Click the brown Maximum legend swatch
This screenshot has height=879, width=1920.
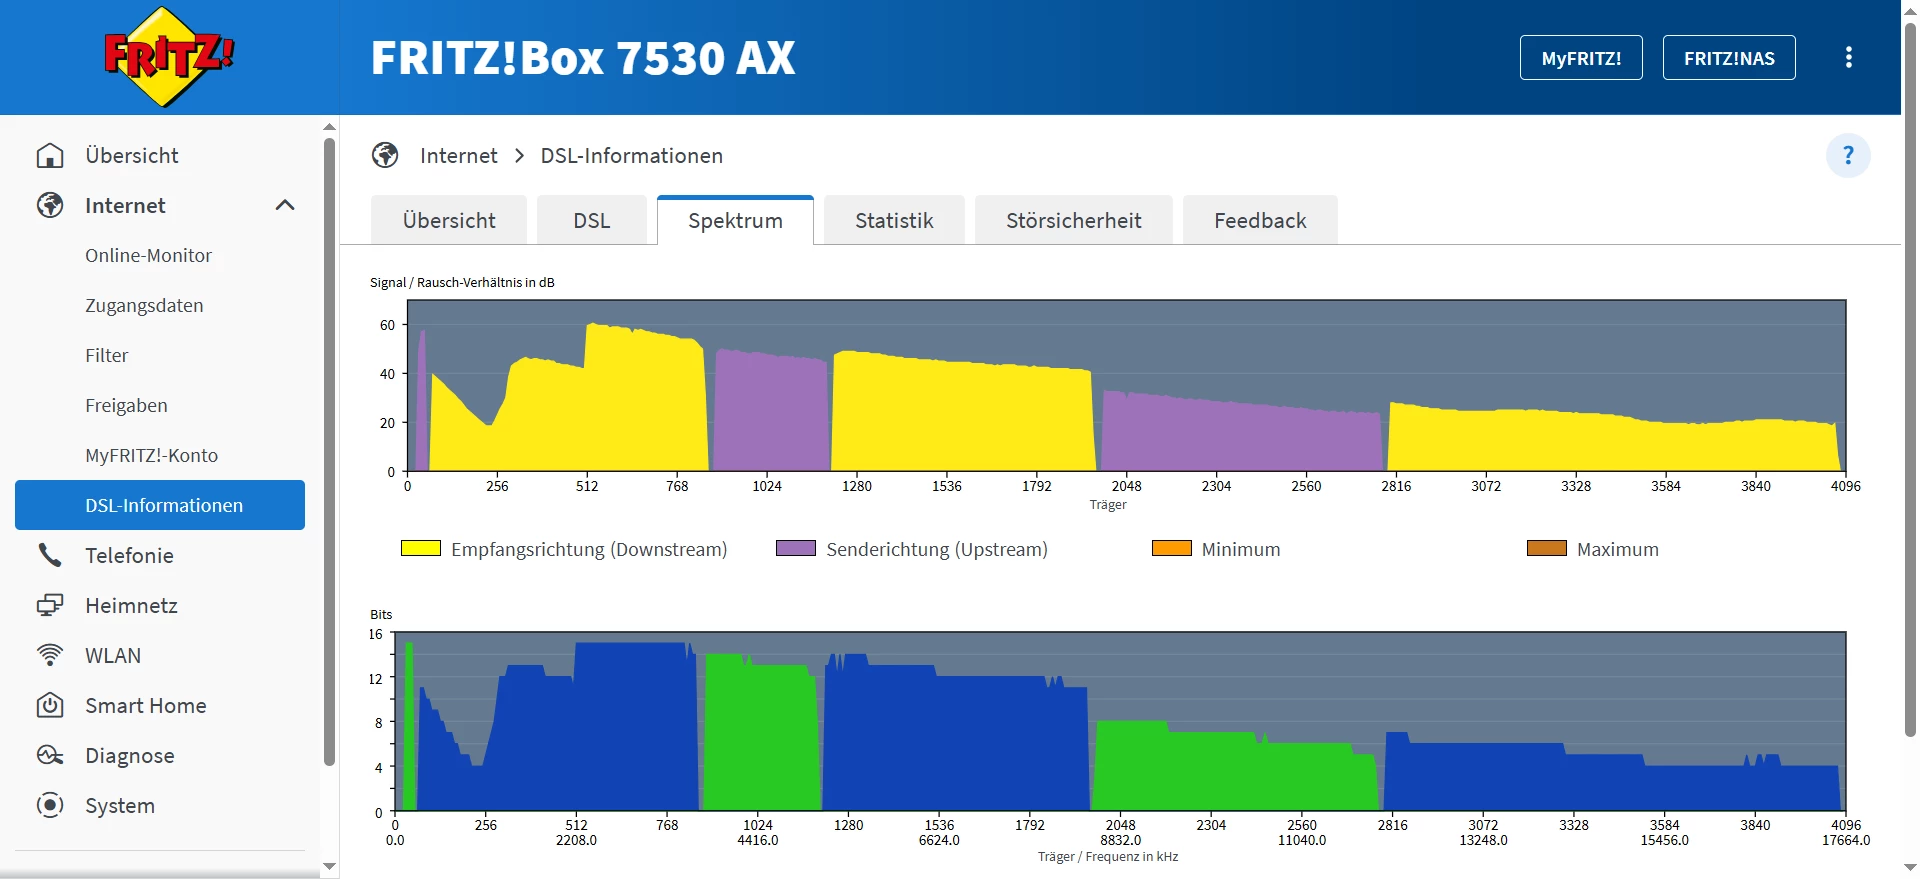[x=1547, y=548]
